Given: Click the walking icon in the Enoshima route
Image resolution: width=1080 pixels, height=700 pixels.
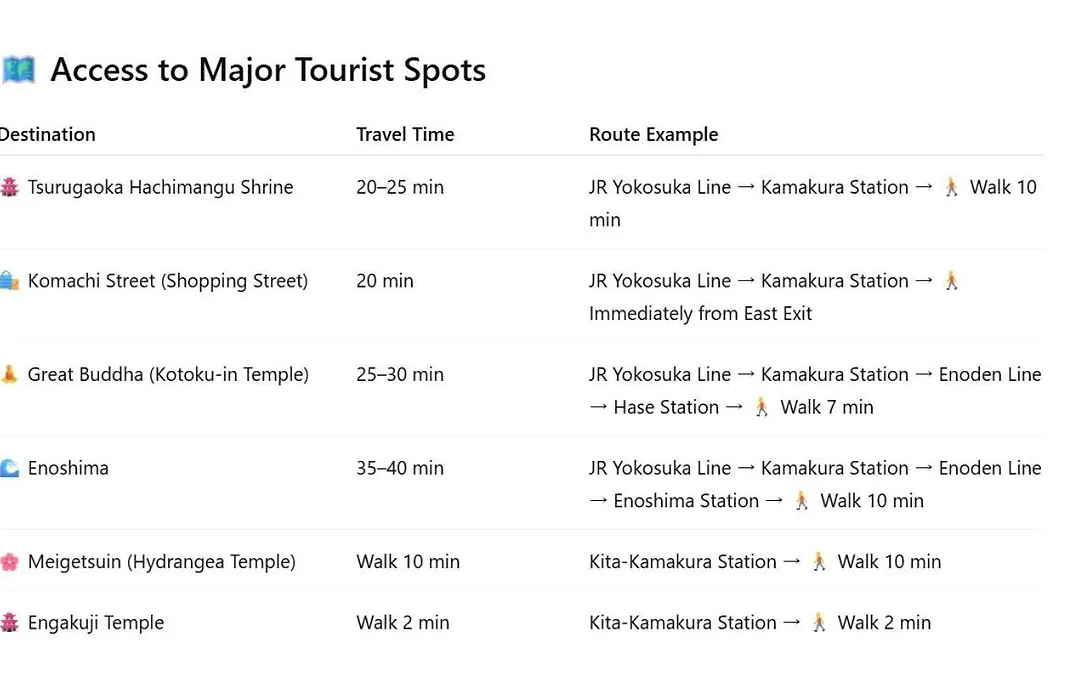Looking at the screenshot, I should click(x=802, y=501).
